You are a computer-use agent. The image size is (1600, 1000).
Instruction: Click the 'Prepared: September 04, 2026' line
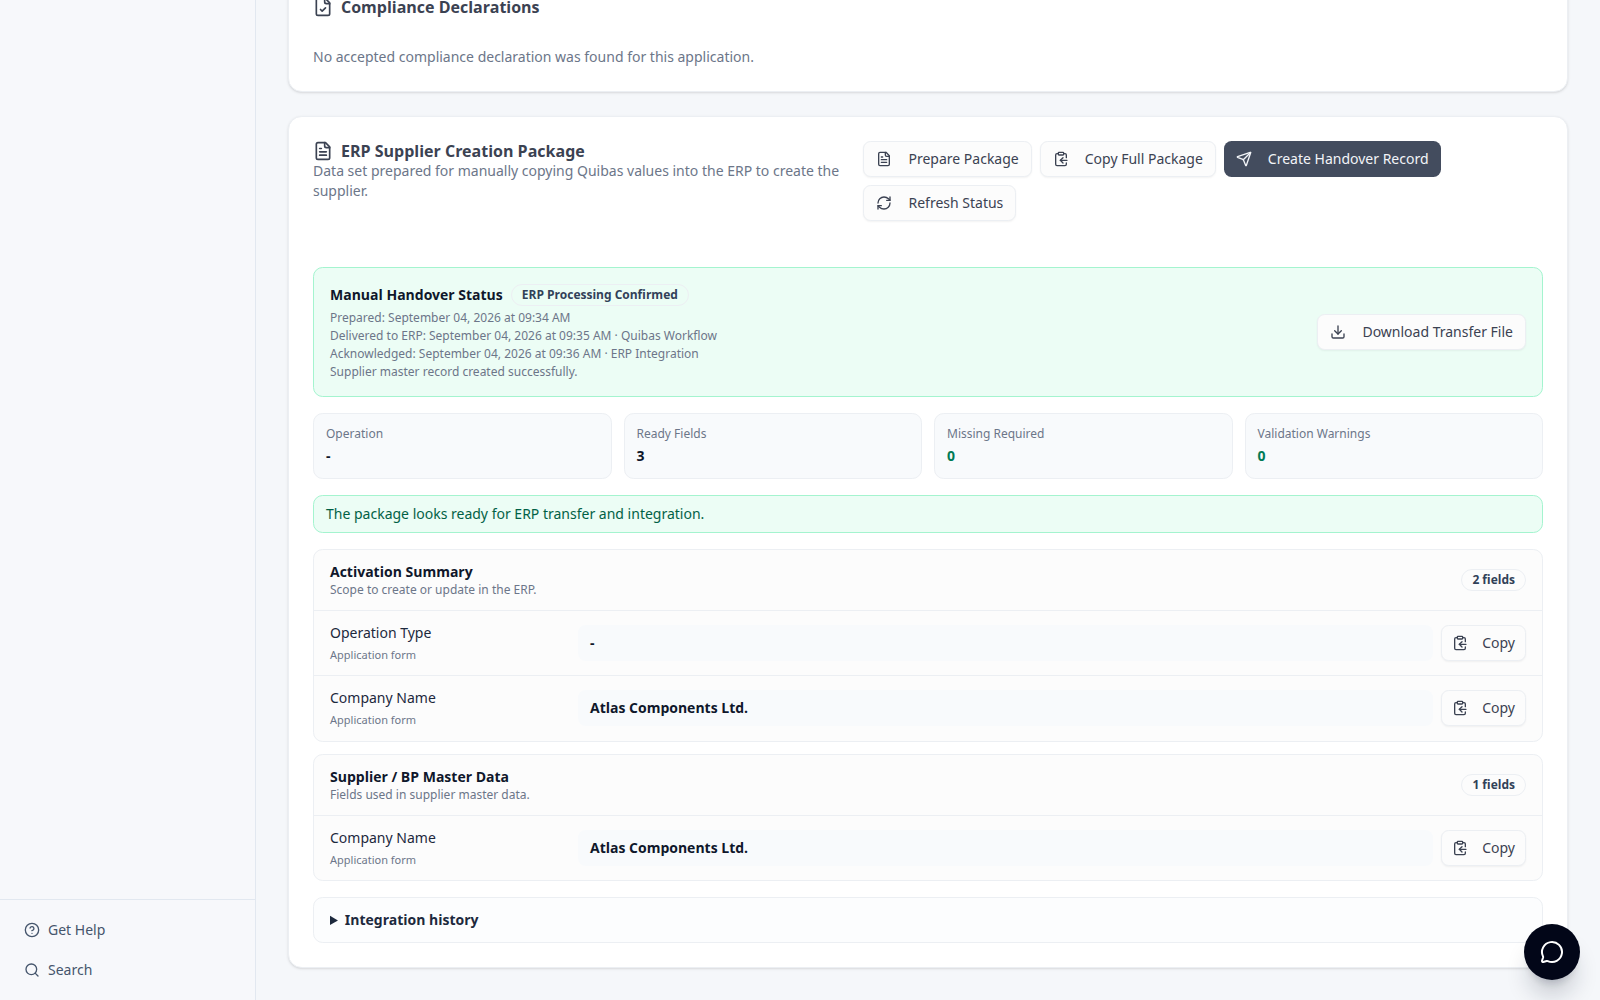450,318
